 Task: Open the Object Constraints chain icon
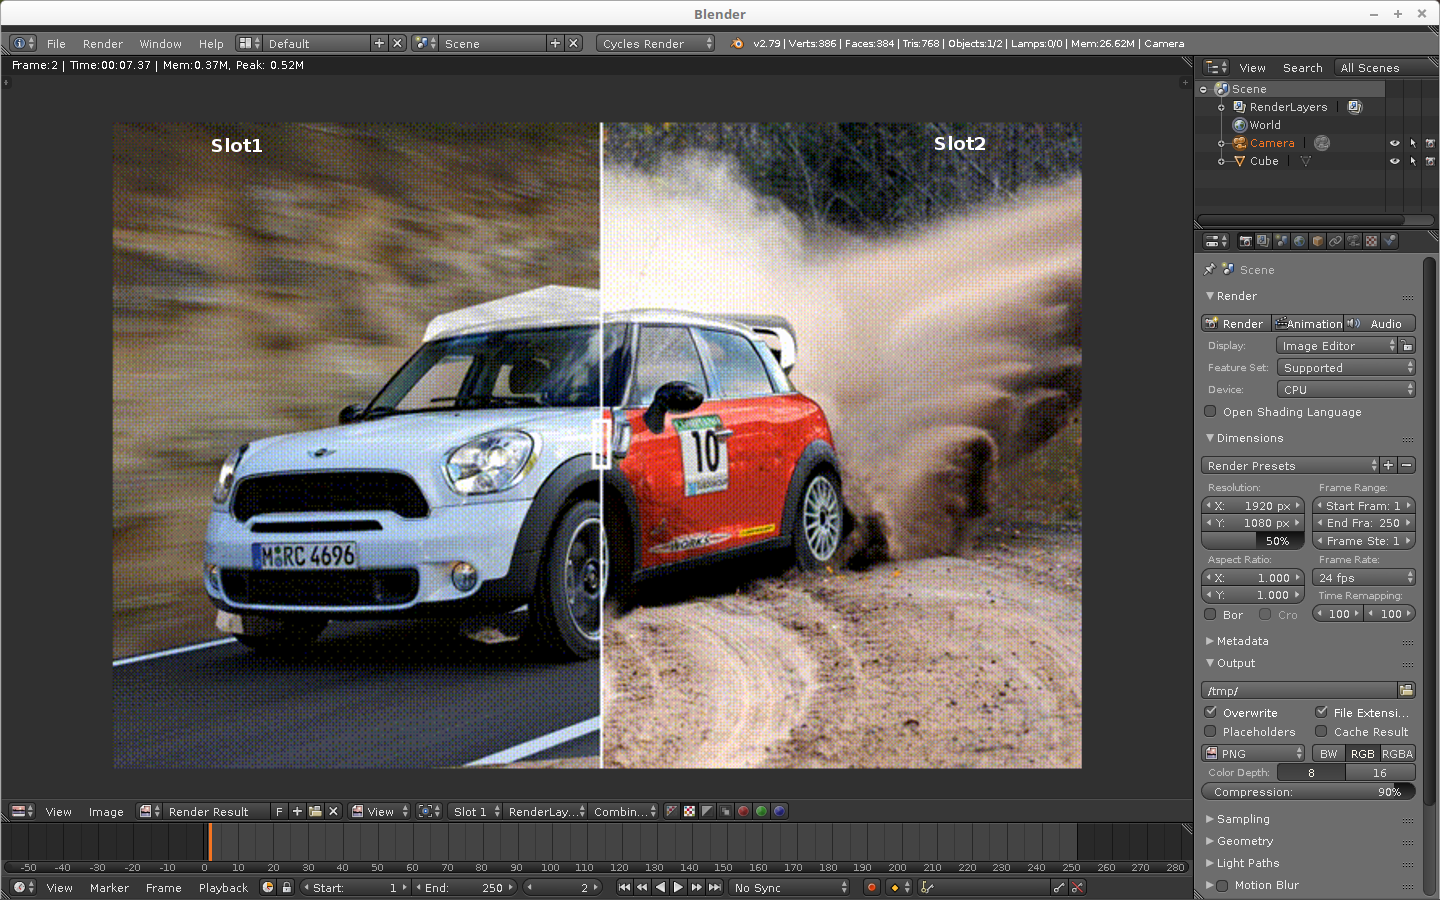1335,241
